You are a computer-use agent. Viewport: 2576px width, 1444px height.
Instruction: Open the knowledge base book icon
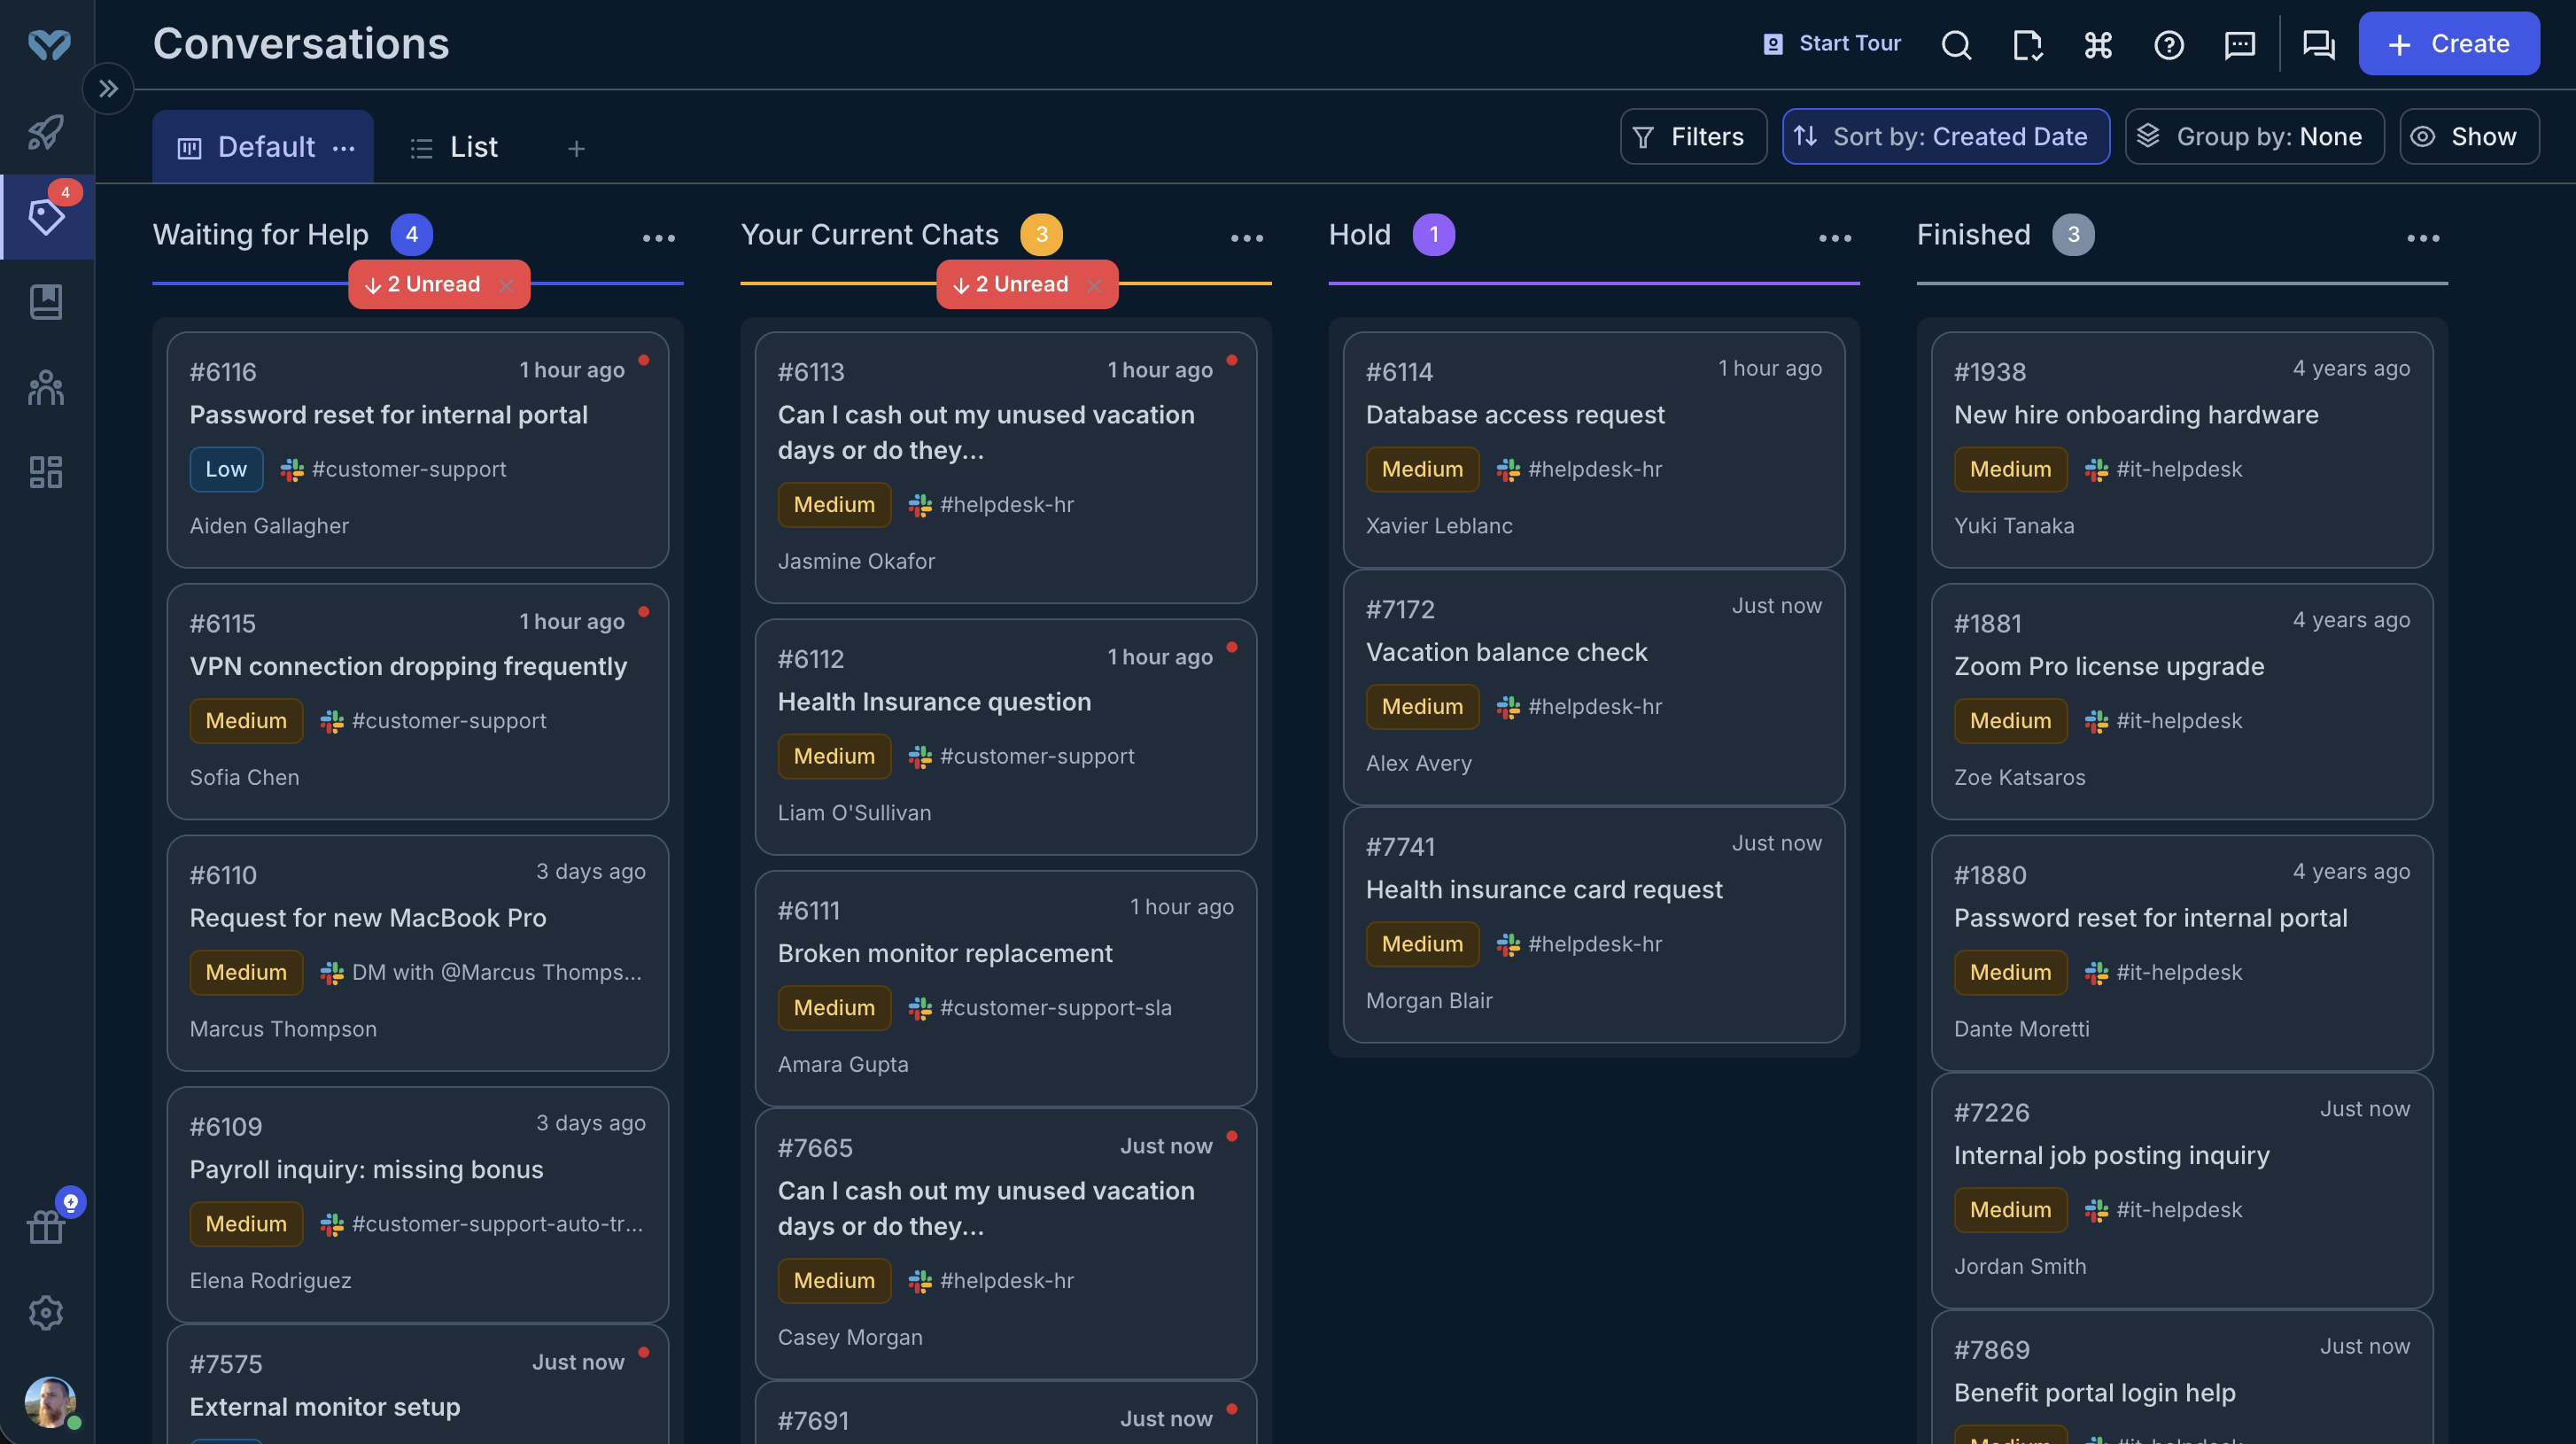click(x=46, y=302)
